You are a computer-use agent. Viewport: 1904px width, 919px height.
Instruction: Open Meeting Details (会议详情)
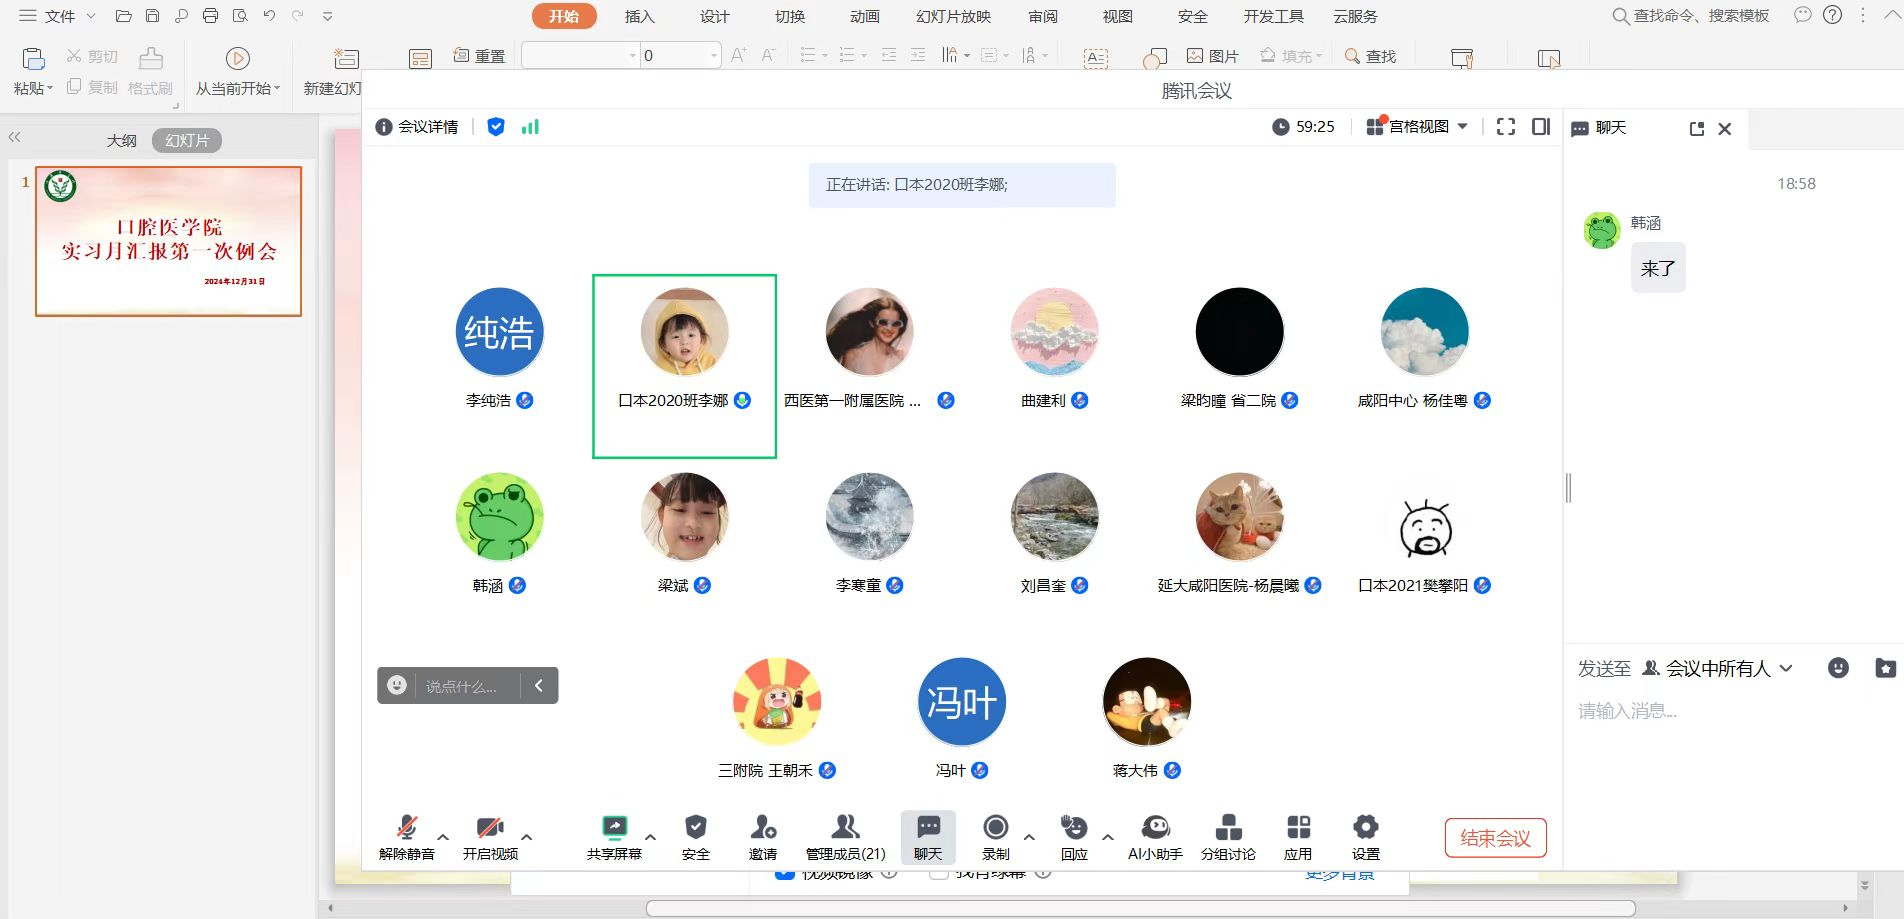click(x=418, y=127)
